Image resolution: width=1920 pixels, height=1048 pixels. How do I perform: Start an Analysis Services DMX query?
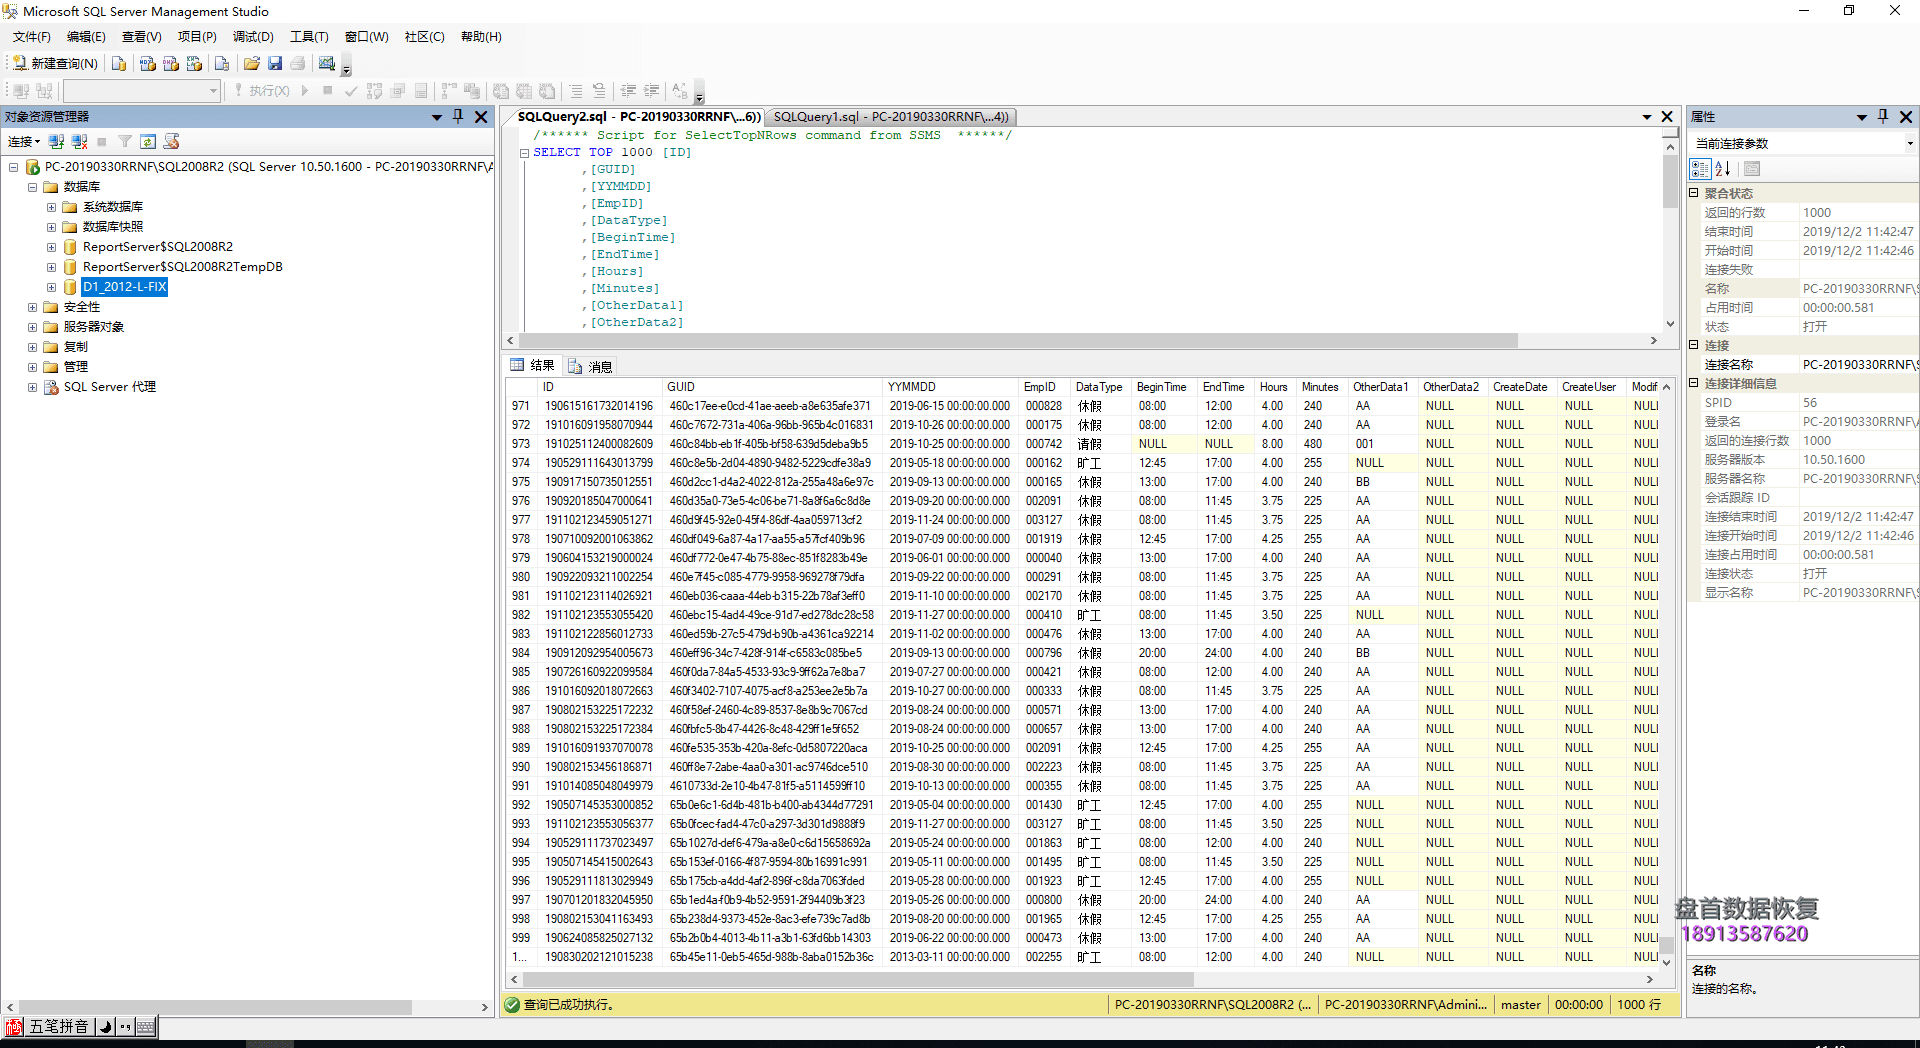(171, 64)
